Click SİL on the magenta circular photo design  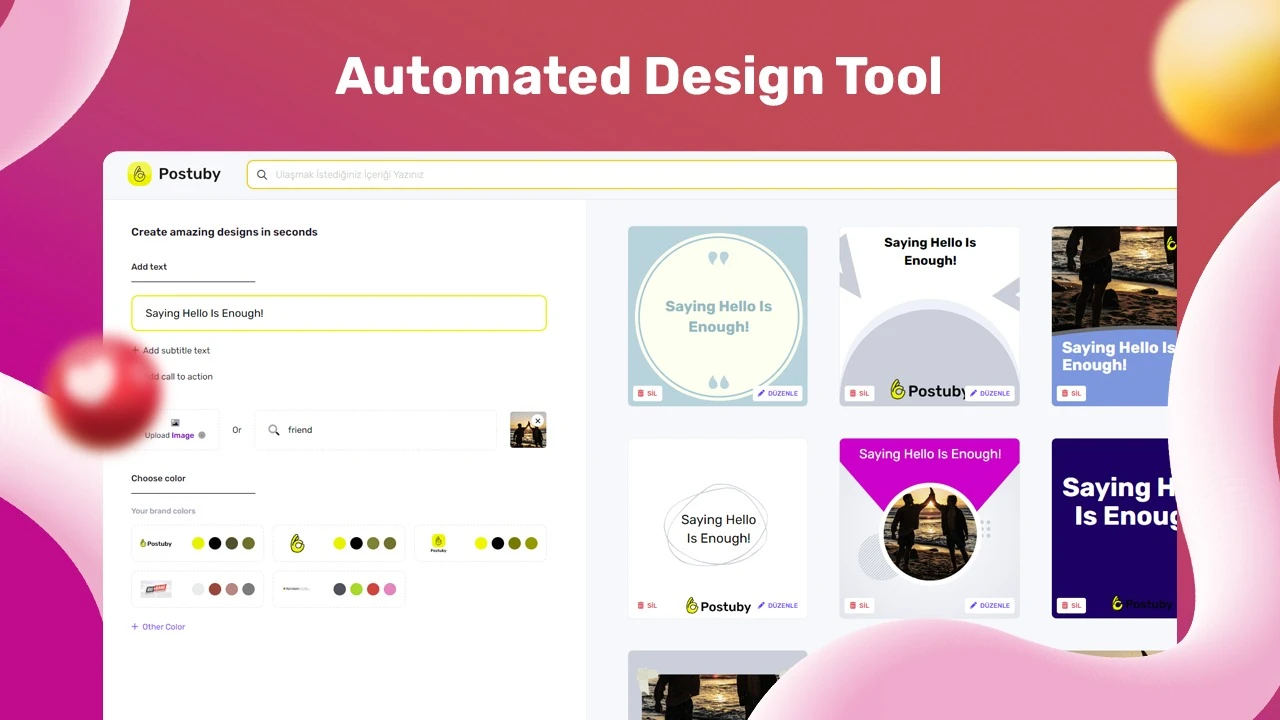pos(860,605)
